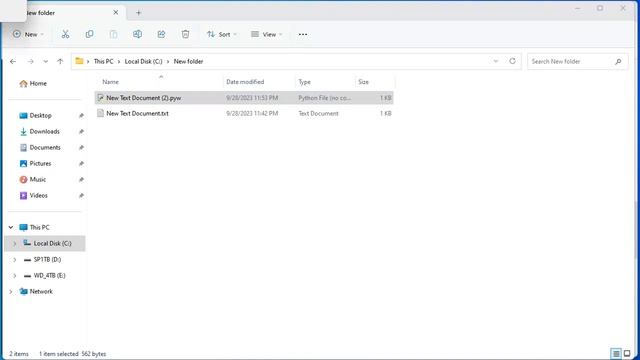Click the address bar folder icon
640x360 pixels.
[x=79, y=61]
